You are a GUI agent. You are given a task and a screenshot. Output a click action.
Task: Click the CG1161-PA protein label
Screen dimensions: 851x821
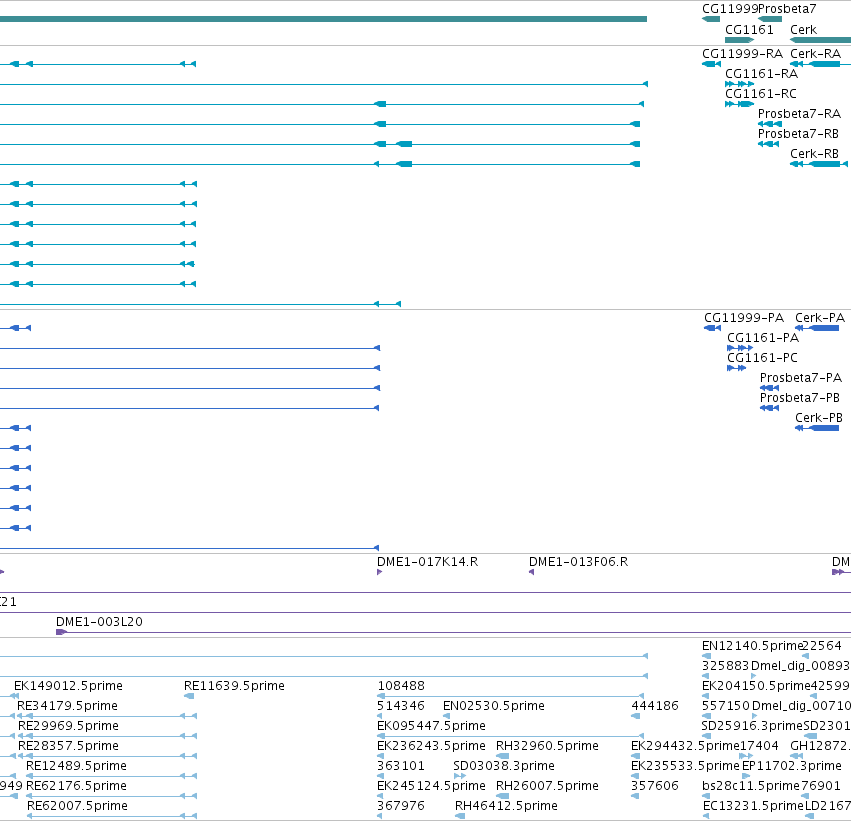763,338
